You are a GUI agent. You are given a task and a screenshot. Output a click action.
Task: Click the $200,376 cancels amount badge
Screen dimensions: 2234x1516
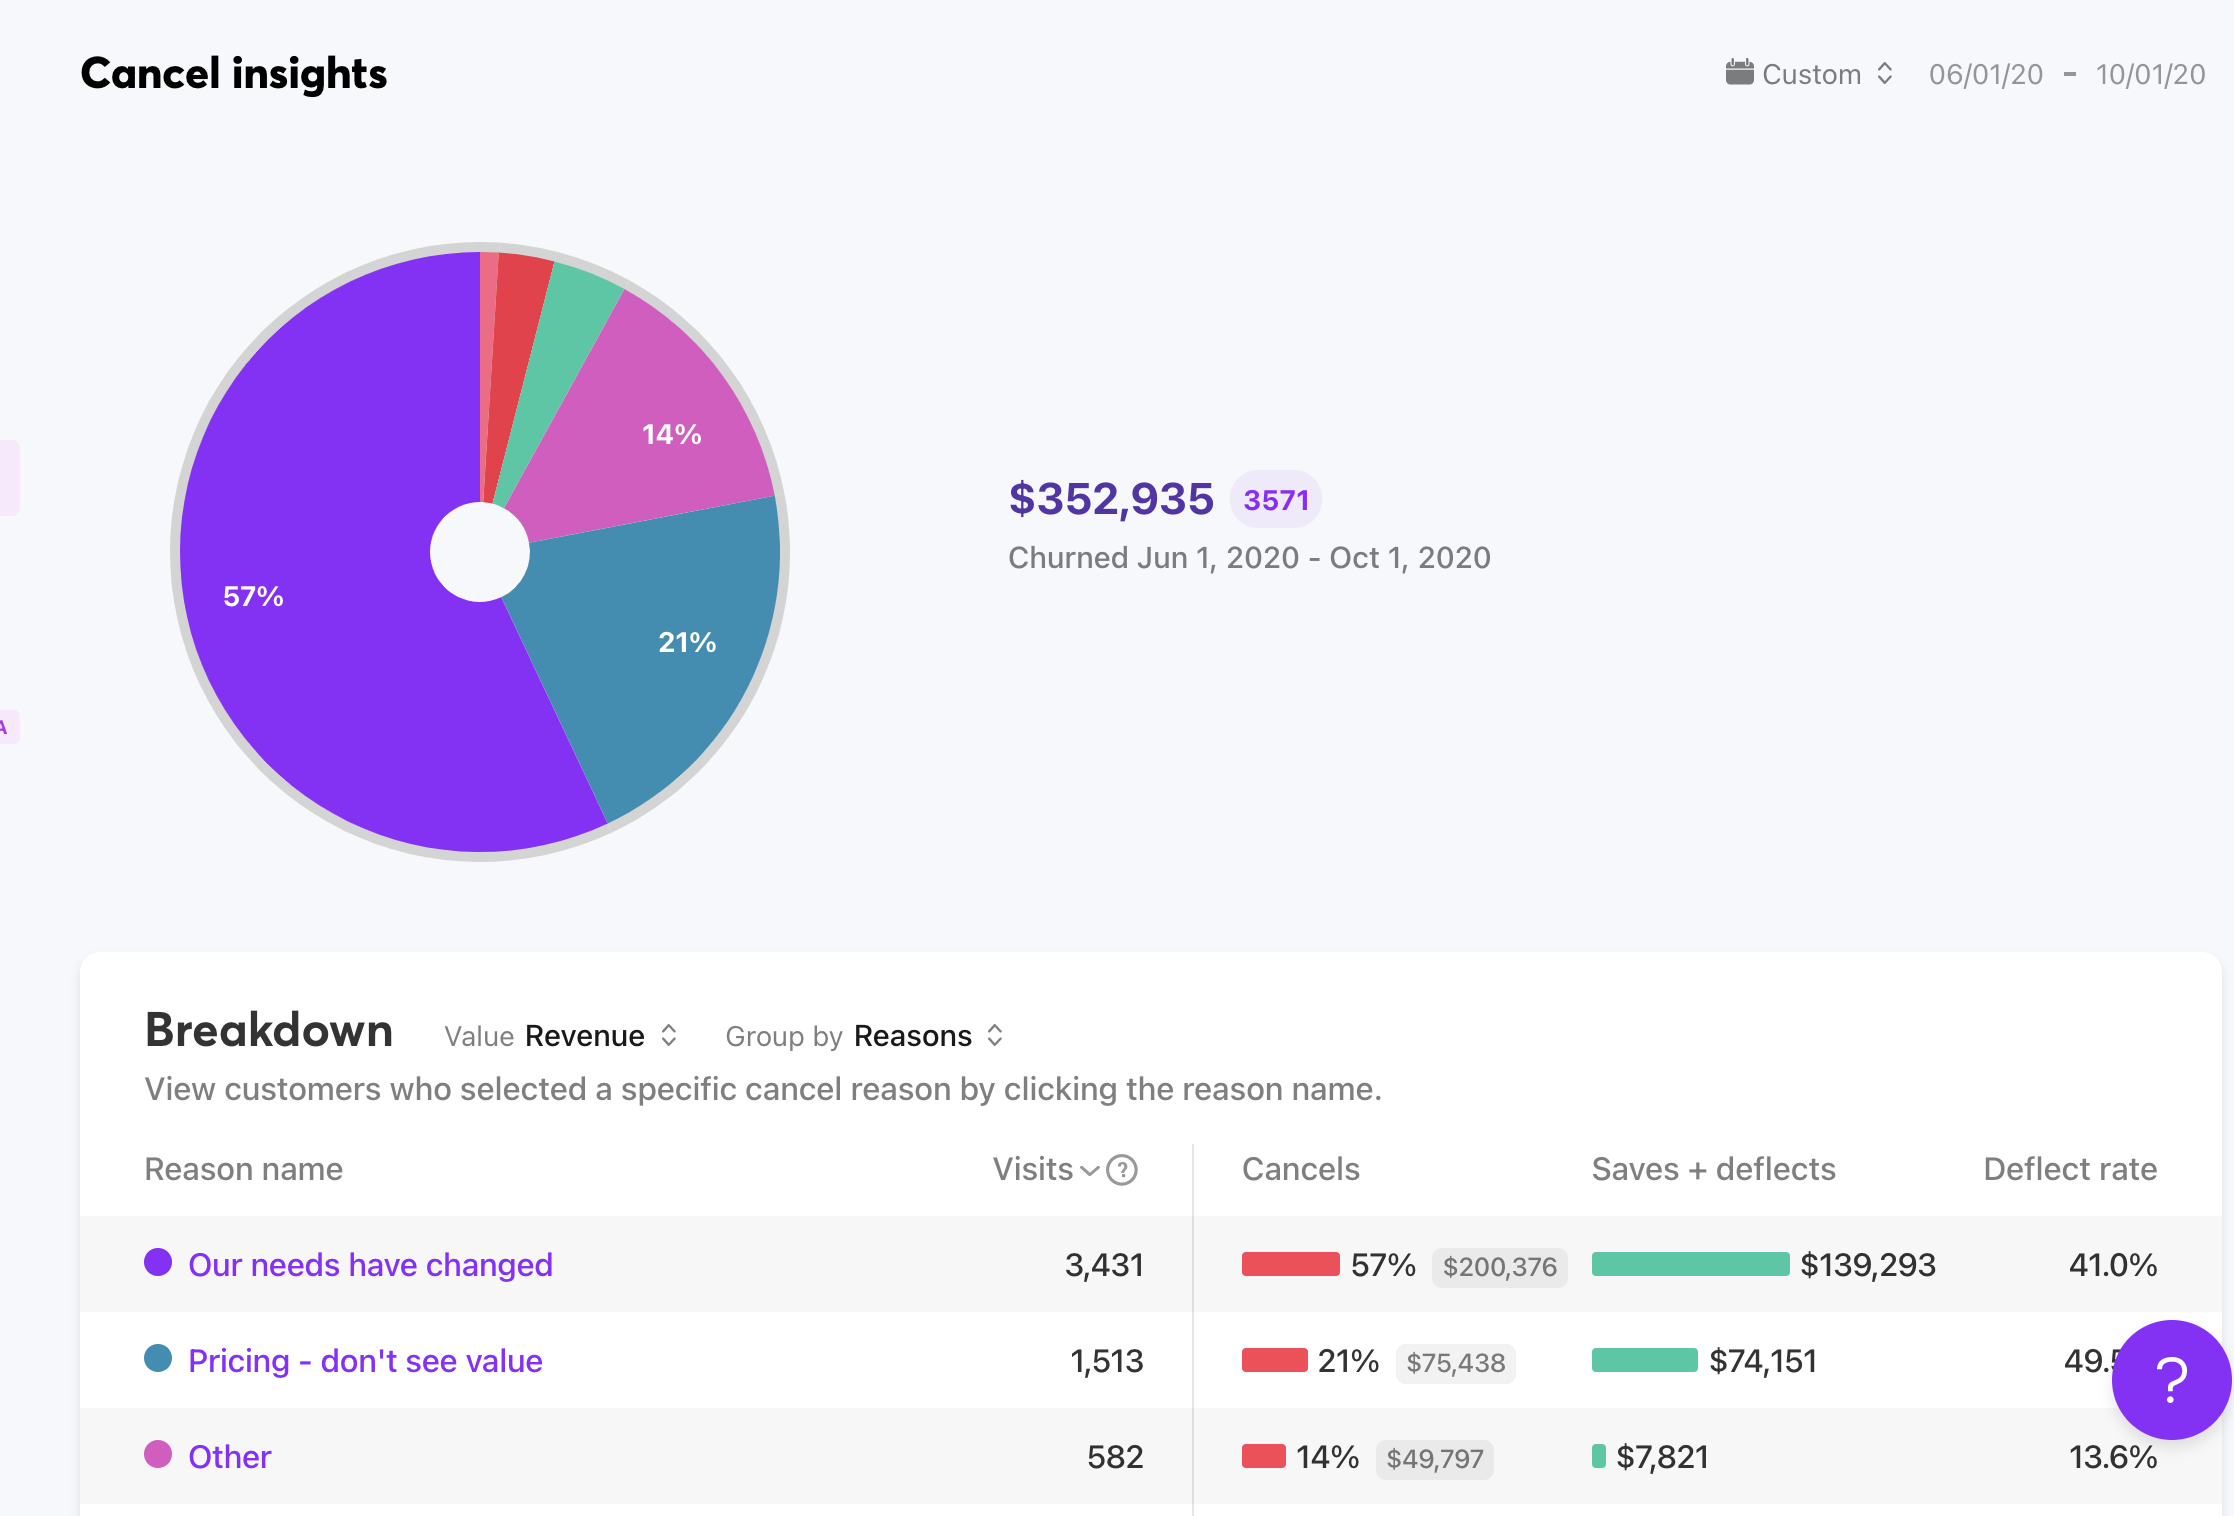click(x=1499, y=1267)
